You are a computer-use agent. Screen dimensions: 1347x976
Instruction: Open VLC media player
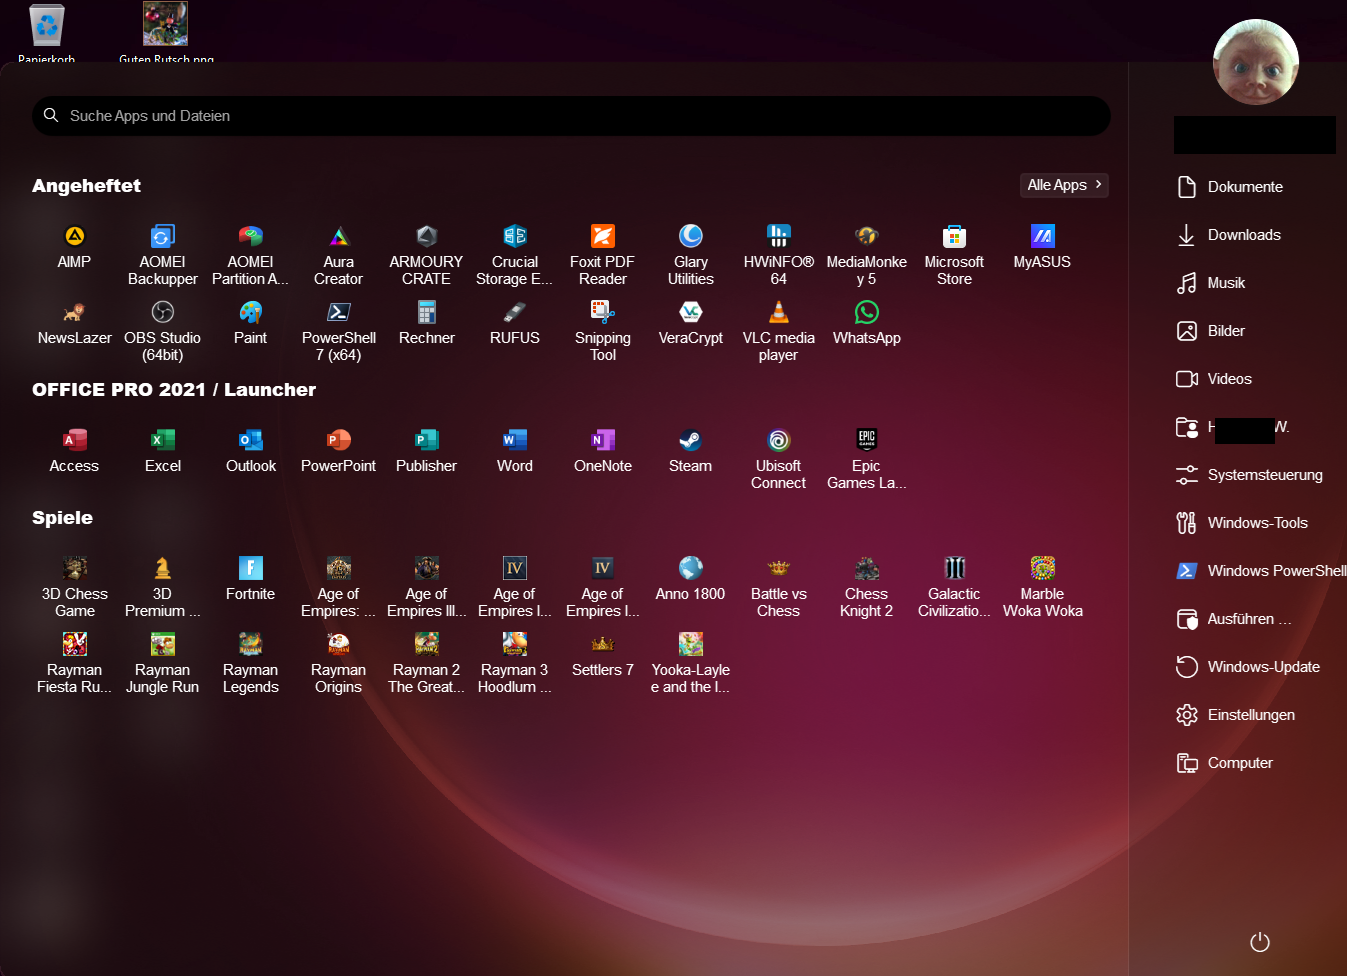[x=778, y=331]
